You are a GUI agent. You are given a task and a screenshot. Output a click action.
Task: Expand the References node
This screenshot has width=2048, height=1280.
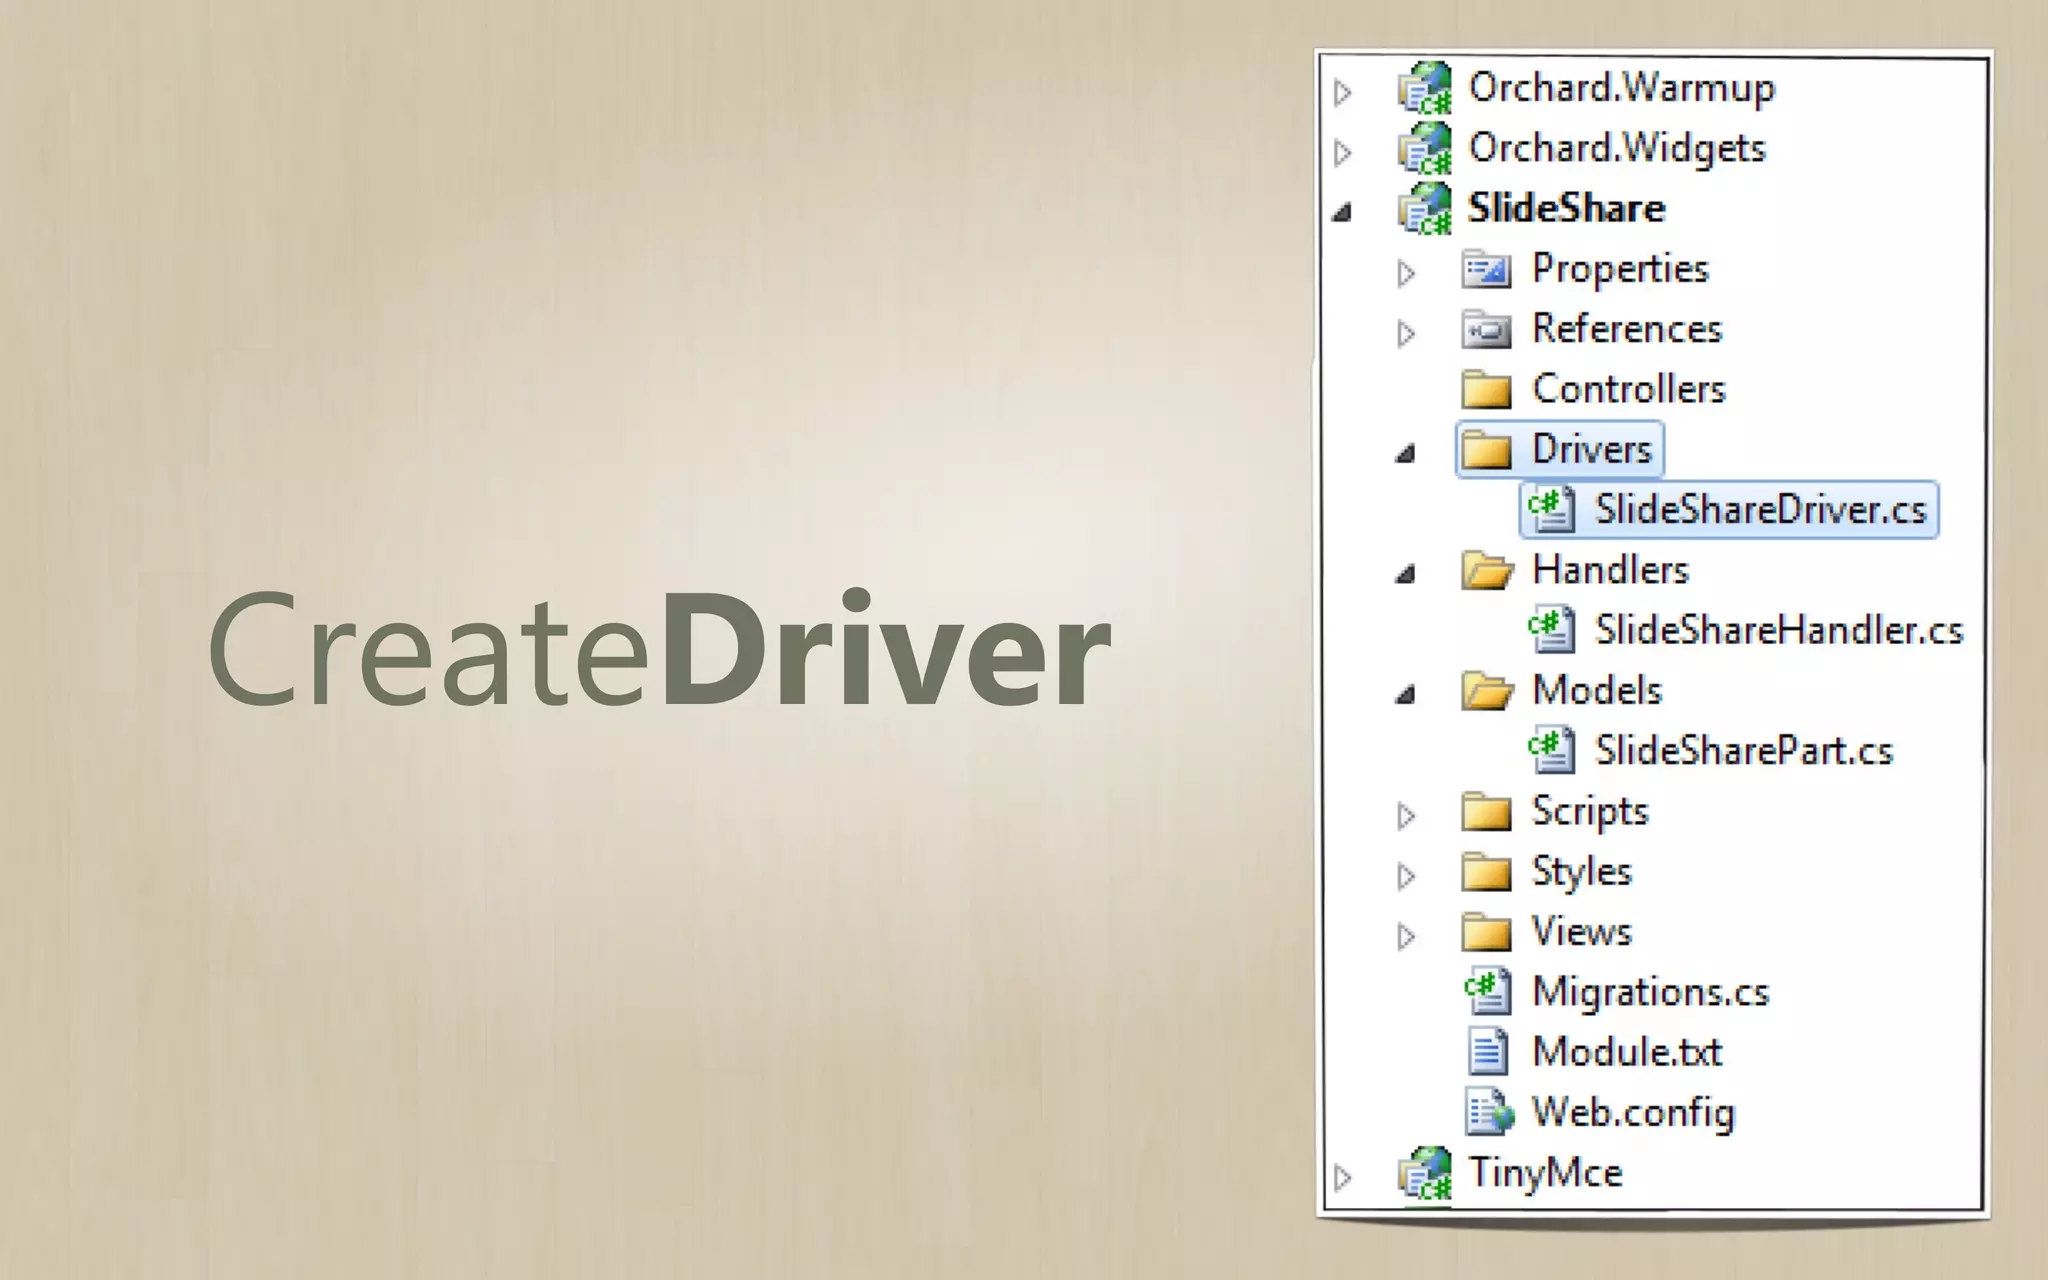(1406, 333)
